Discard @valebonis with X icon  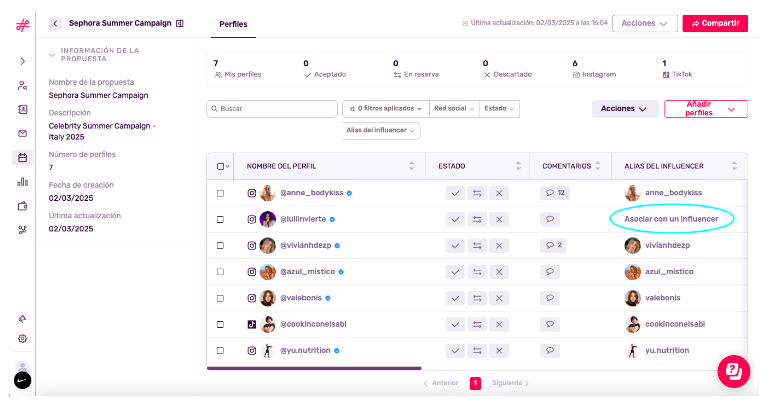pyautogui.click(x=499, y=298)
